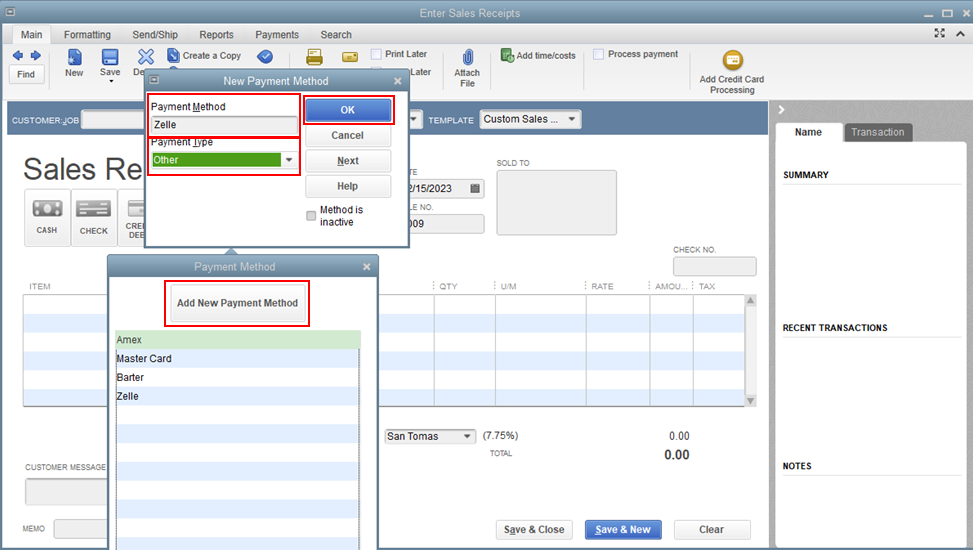Create a New sales receipt

pos(74,63)
